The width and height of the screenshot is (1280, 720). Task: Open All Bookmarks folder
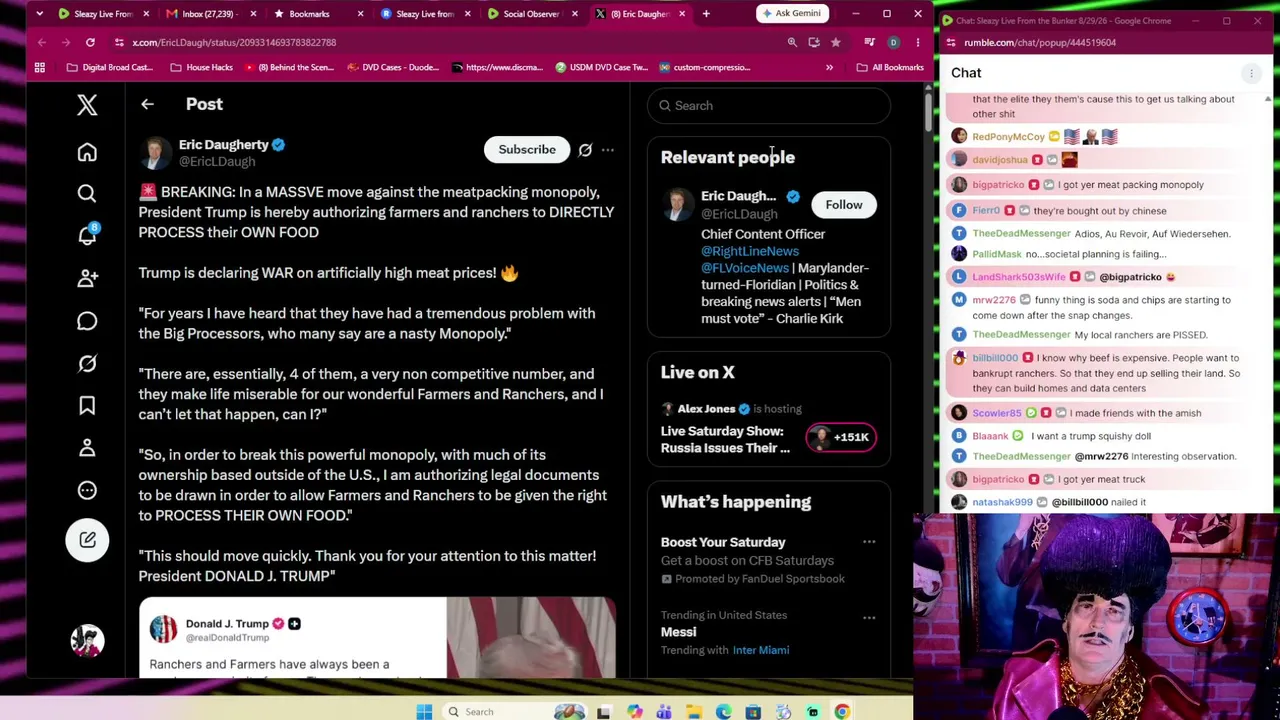pos(890,68)
